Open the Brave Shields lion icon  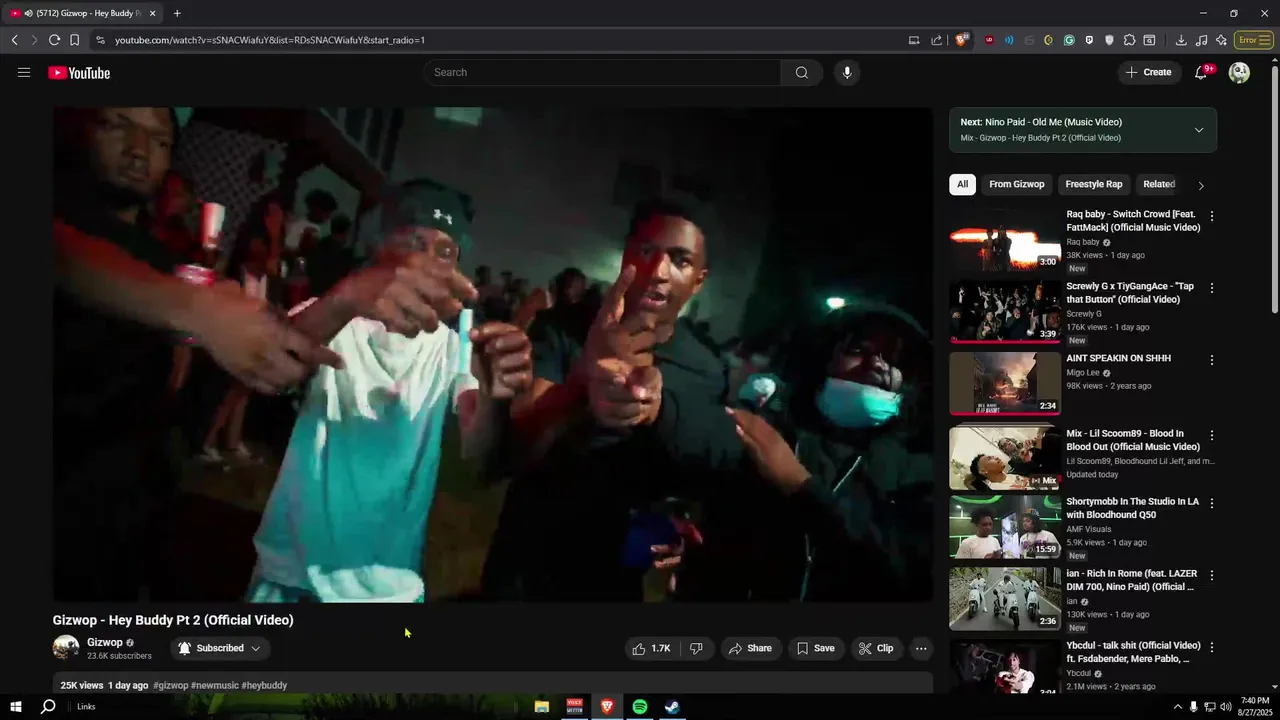click(962, 40)
